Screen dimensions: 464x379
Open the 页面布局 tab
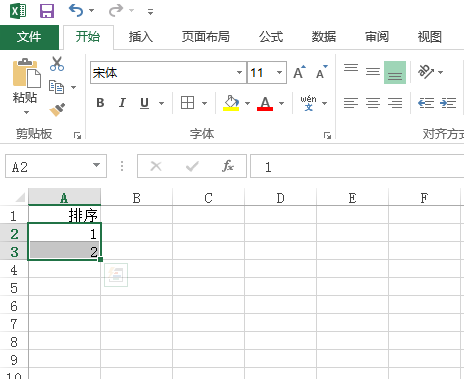[206, 37]
